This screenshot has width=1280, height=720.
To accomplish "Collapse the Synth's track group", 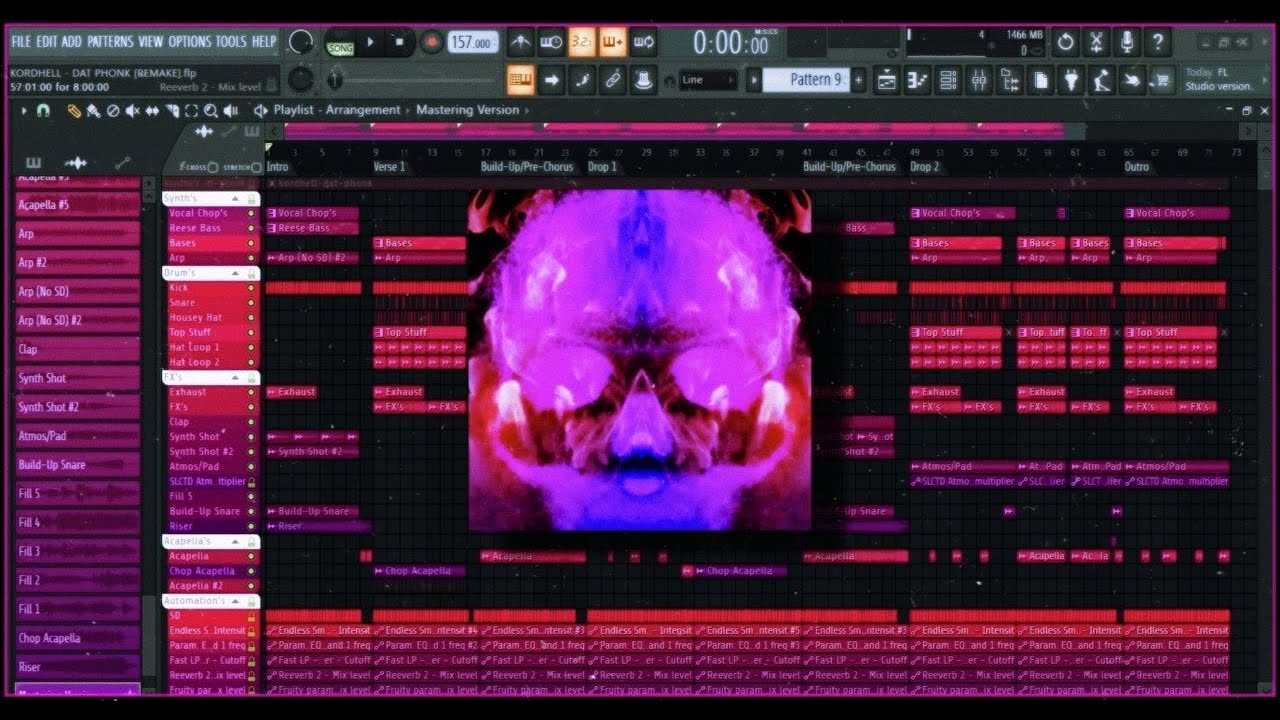I will [x=237, y=199].
